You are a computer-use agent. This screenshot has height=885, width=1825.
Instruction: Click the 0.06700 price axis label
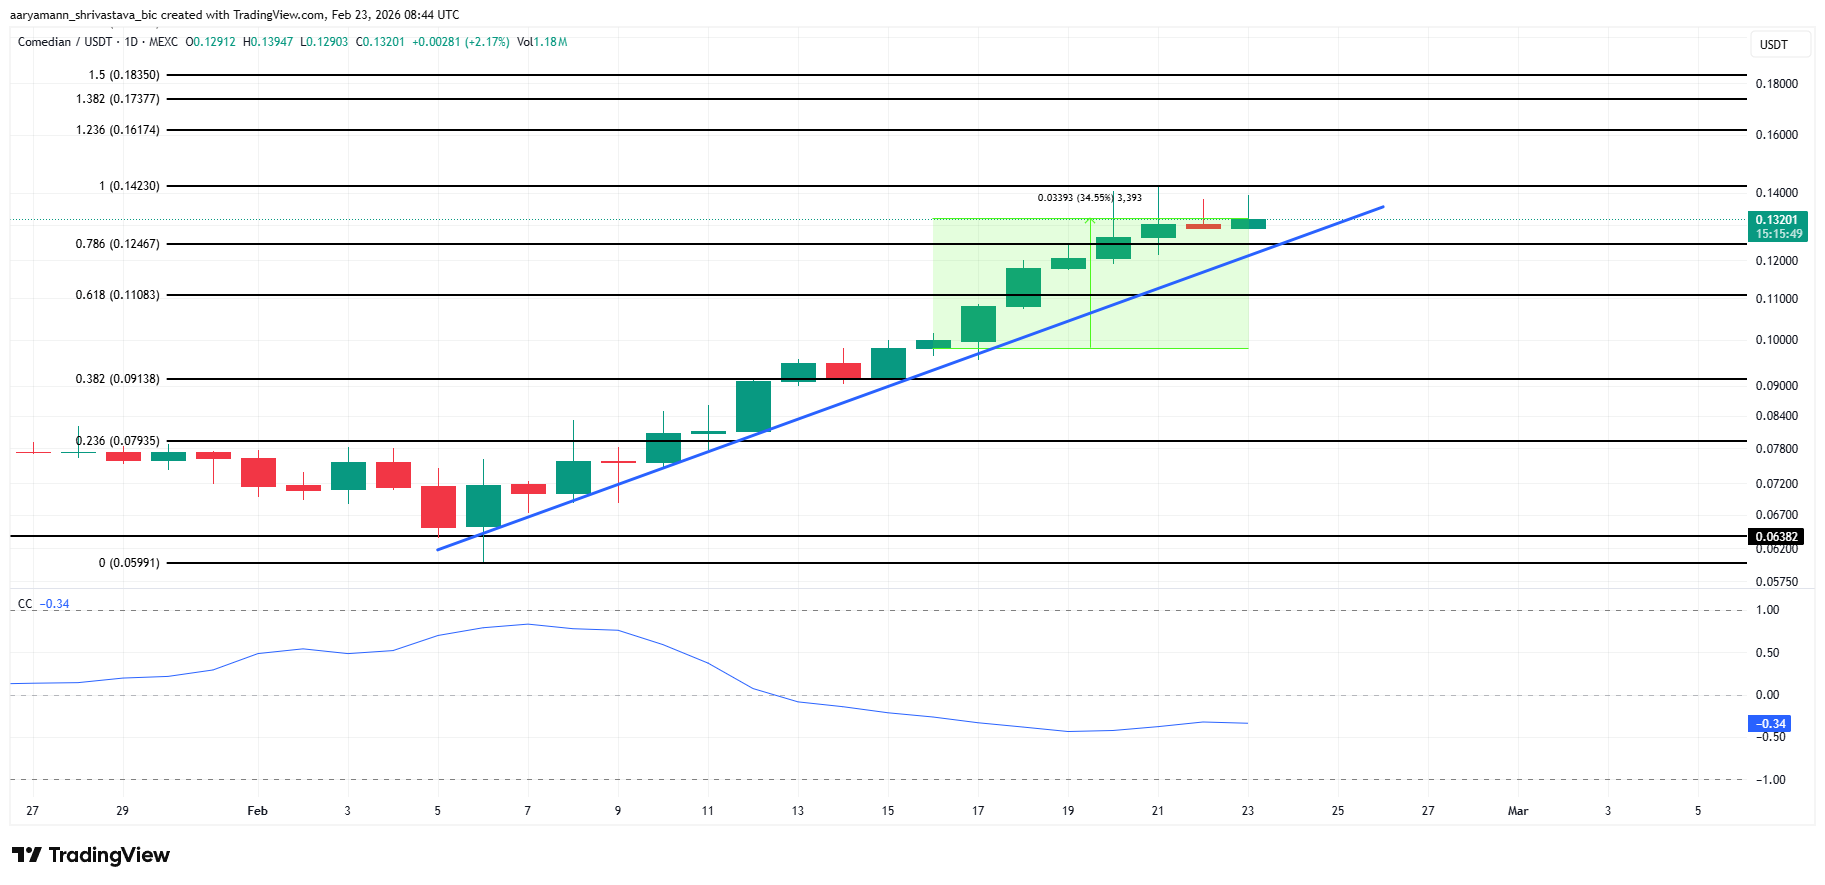click(x=1777, y=515)
